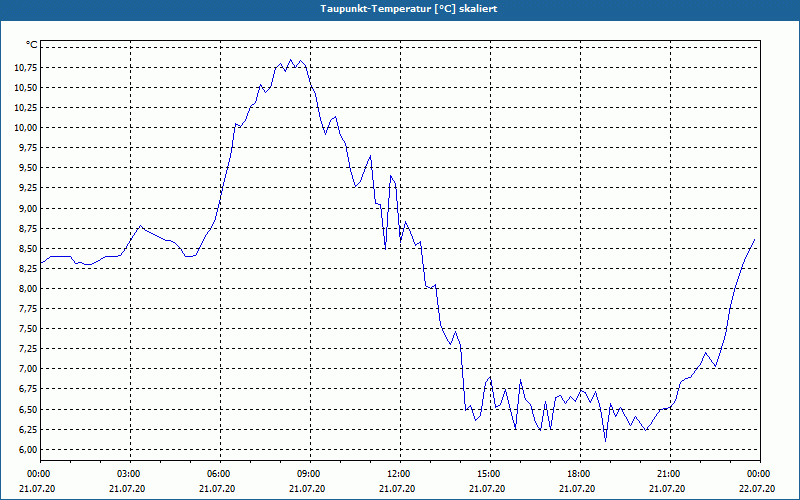Click the 9,25 y-axis value

click(28, 188)
